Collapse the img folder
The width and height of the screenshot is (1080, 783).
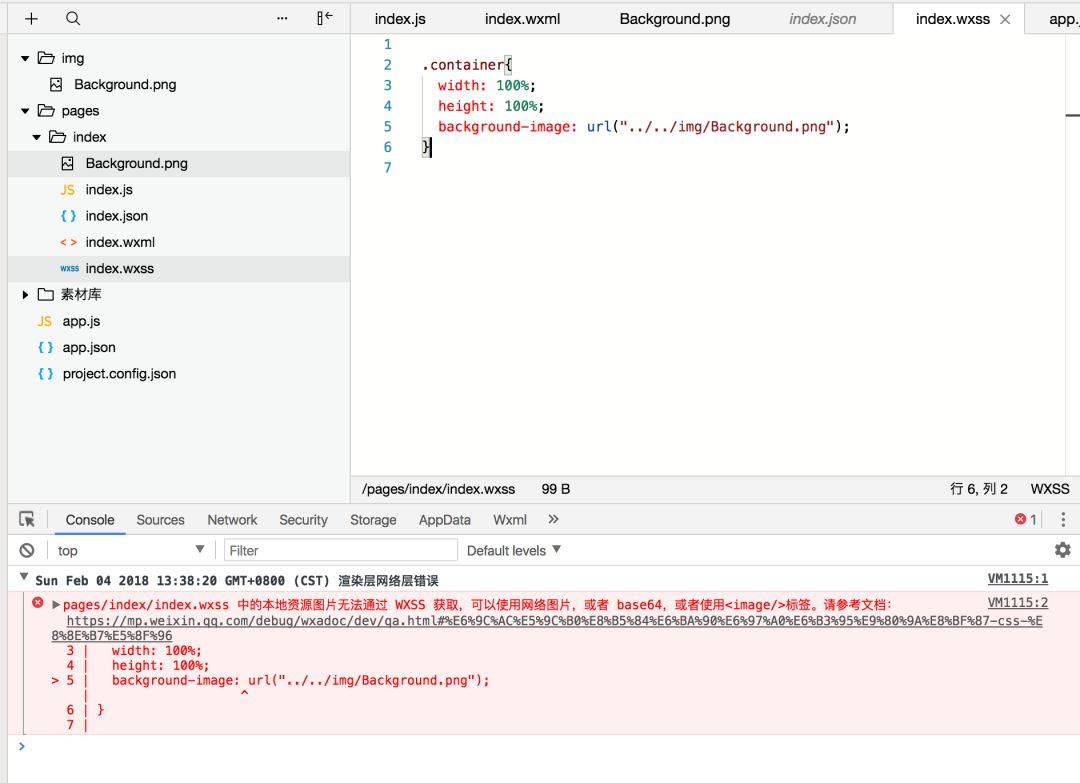coord(25,59)
